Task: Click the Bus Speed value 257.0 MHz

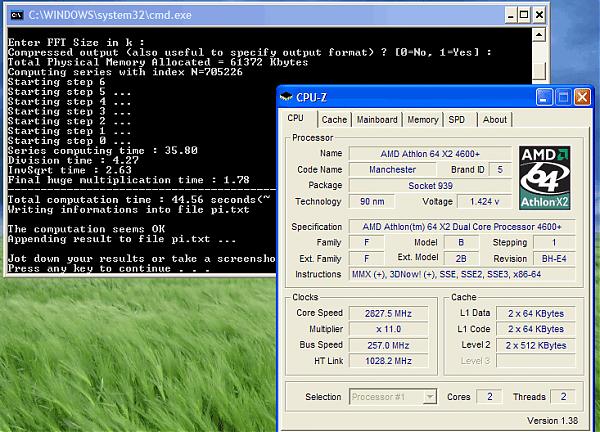Action: 388,345
